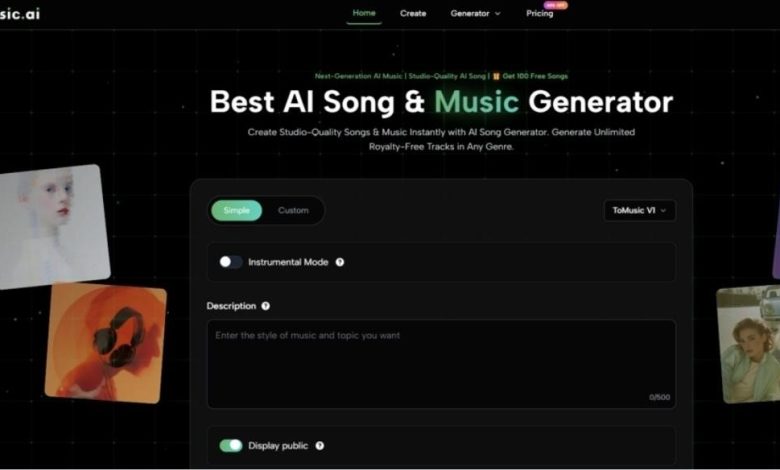Open the ToMusic V1 model dropdown
This screenshot has width=780, height=470.
(x=639, y=210)
